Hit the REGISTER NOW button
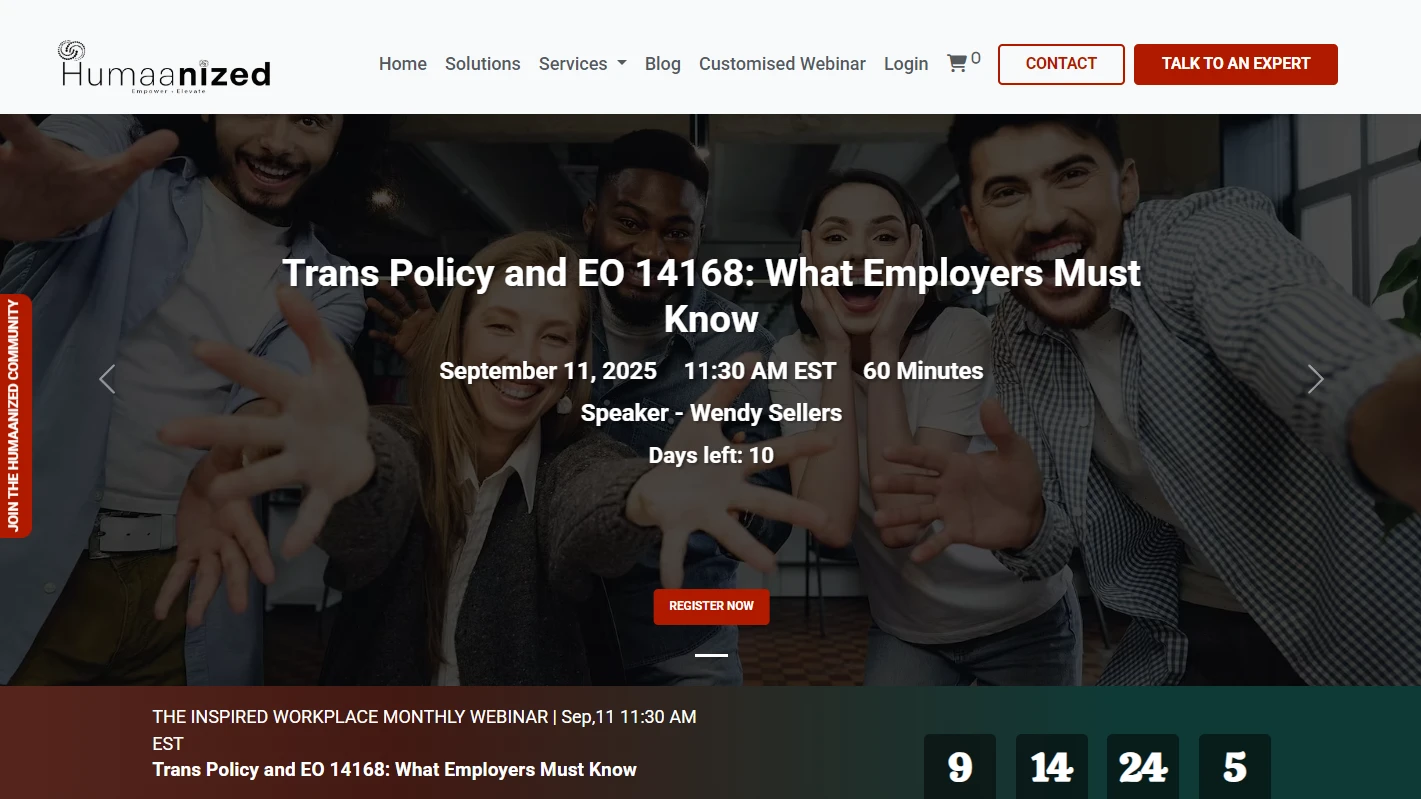The image size is (1421, 799). (x=711, y=606)
